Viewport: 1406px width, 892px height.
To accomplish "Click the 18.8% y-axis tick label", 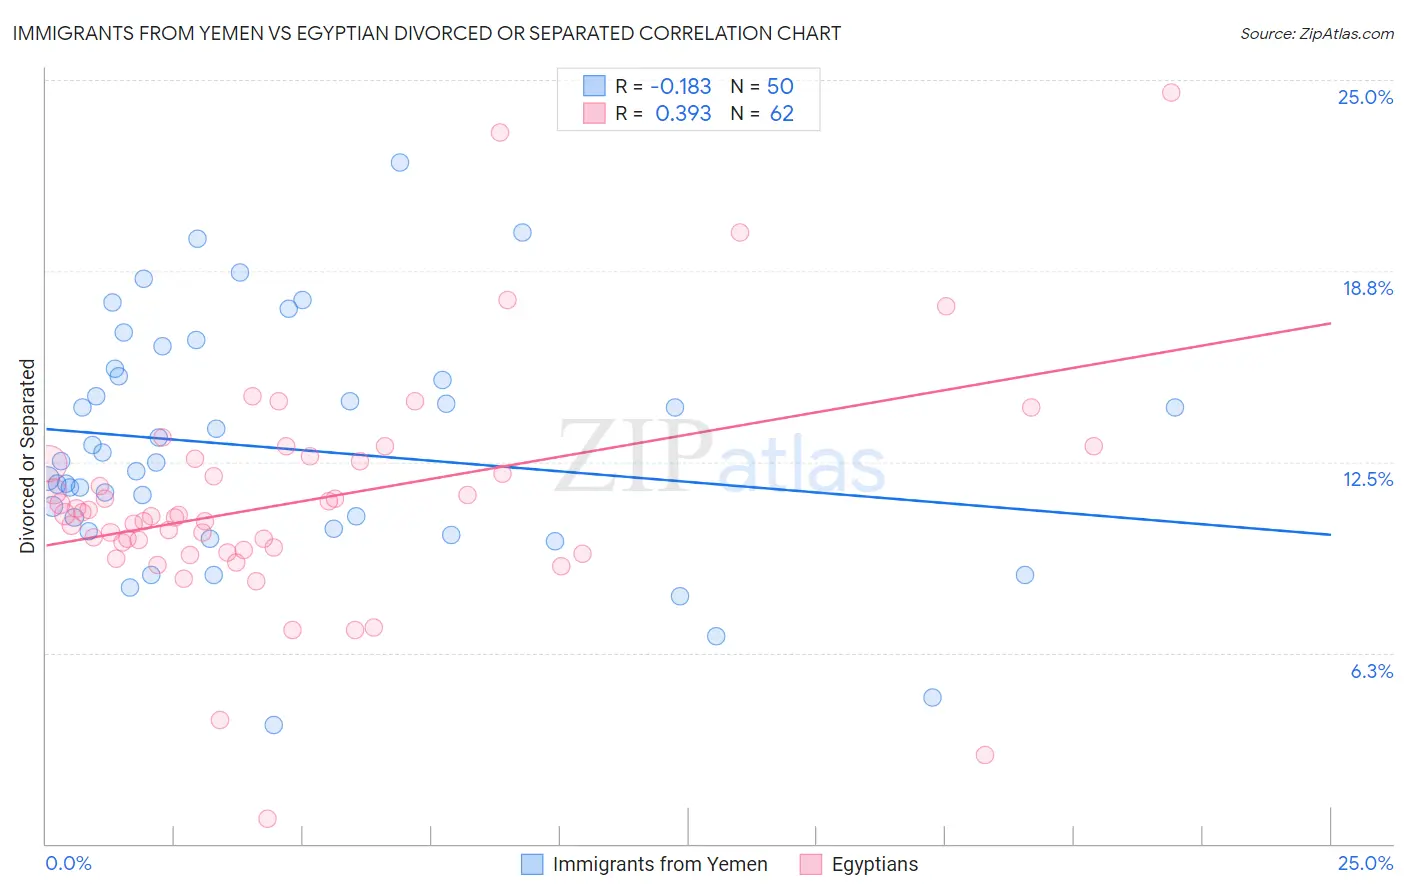I will pos(1367,288).
